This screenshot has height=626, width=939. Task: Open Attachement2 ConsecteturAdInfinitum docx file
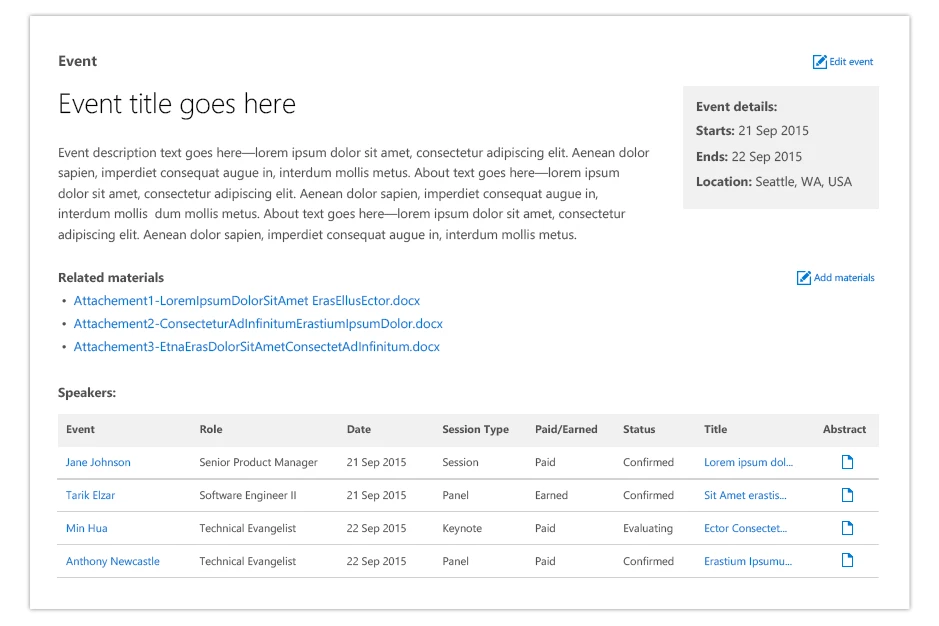tap(258, 324)
